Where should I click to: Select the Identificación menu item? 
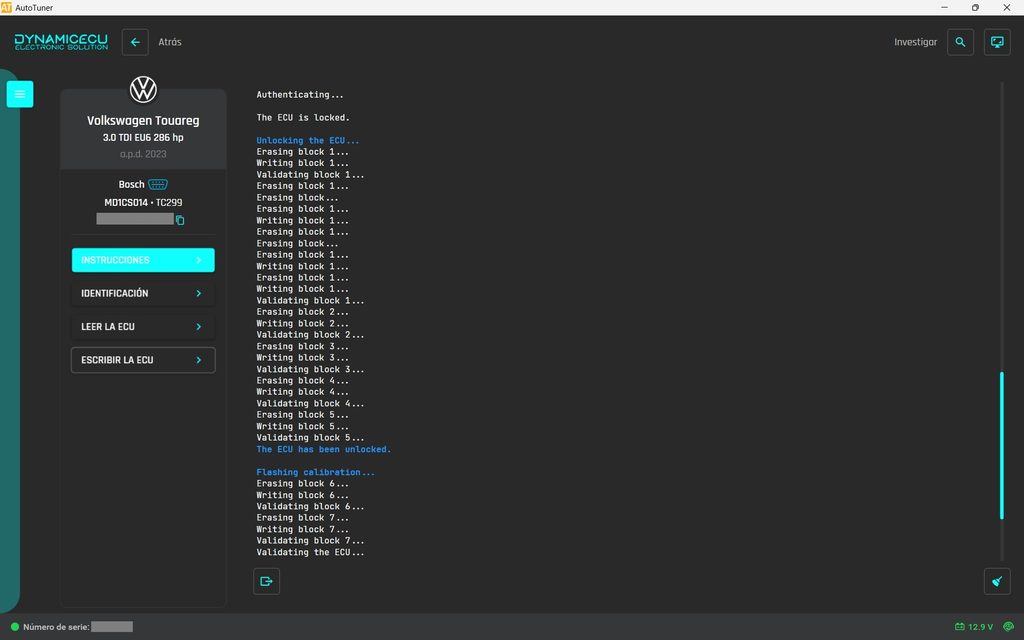[x=143, y=293]
